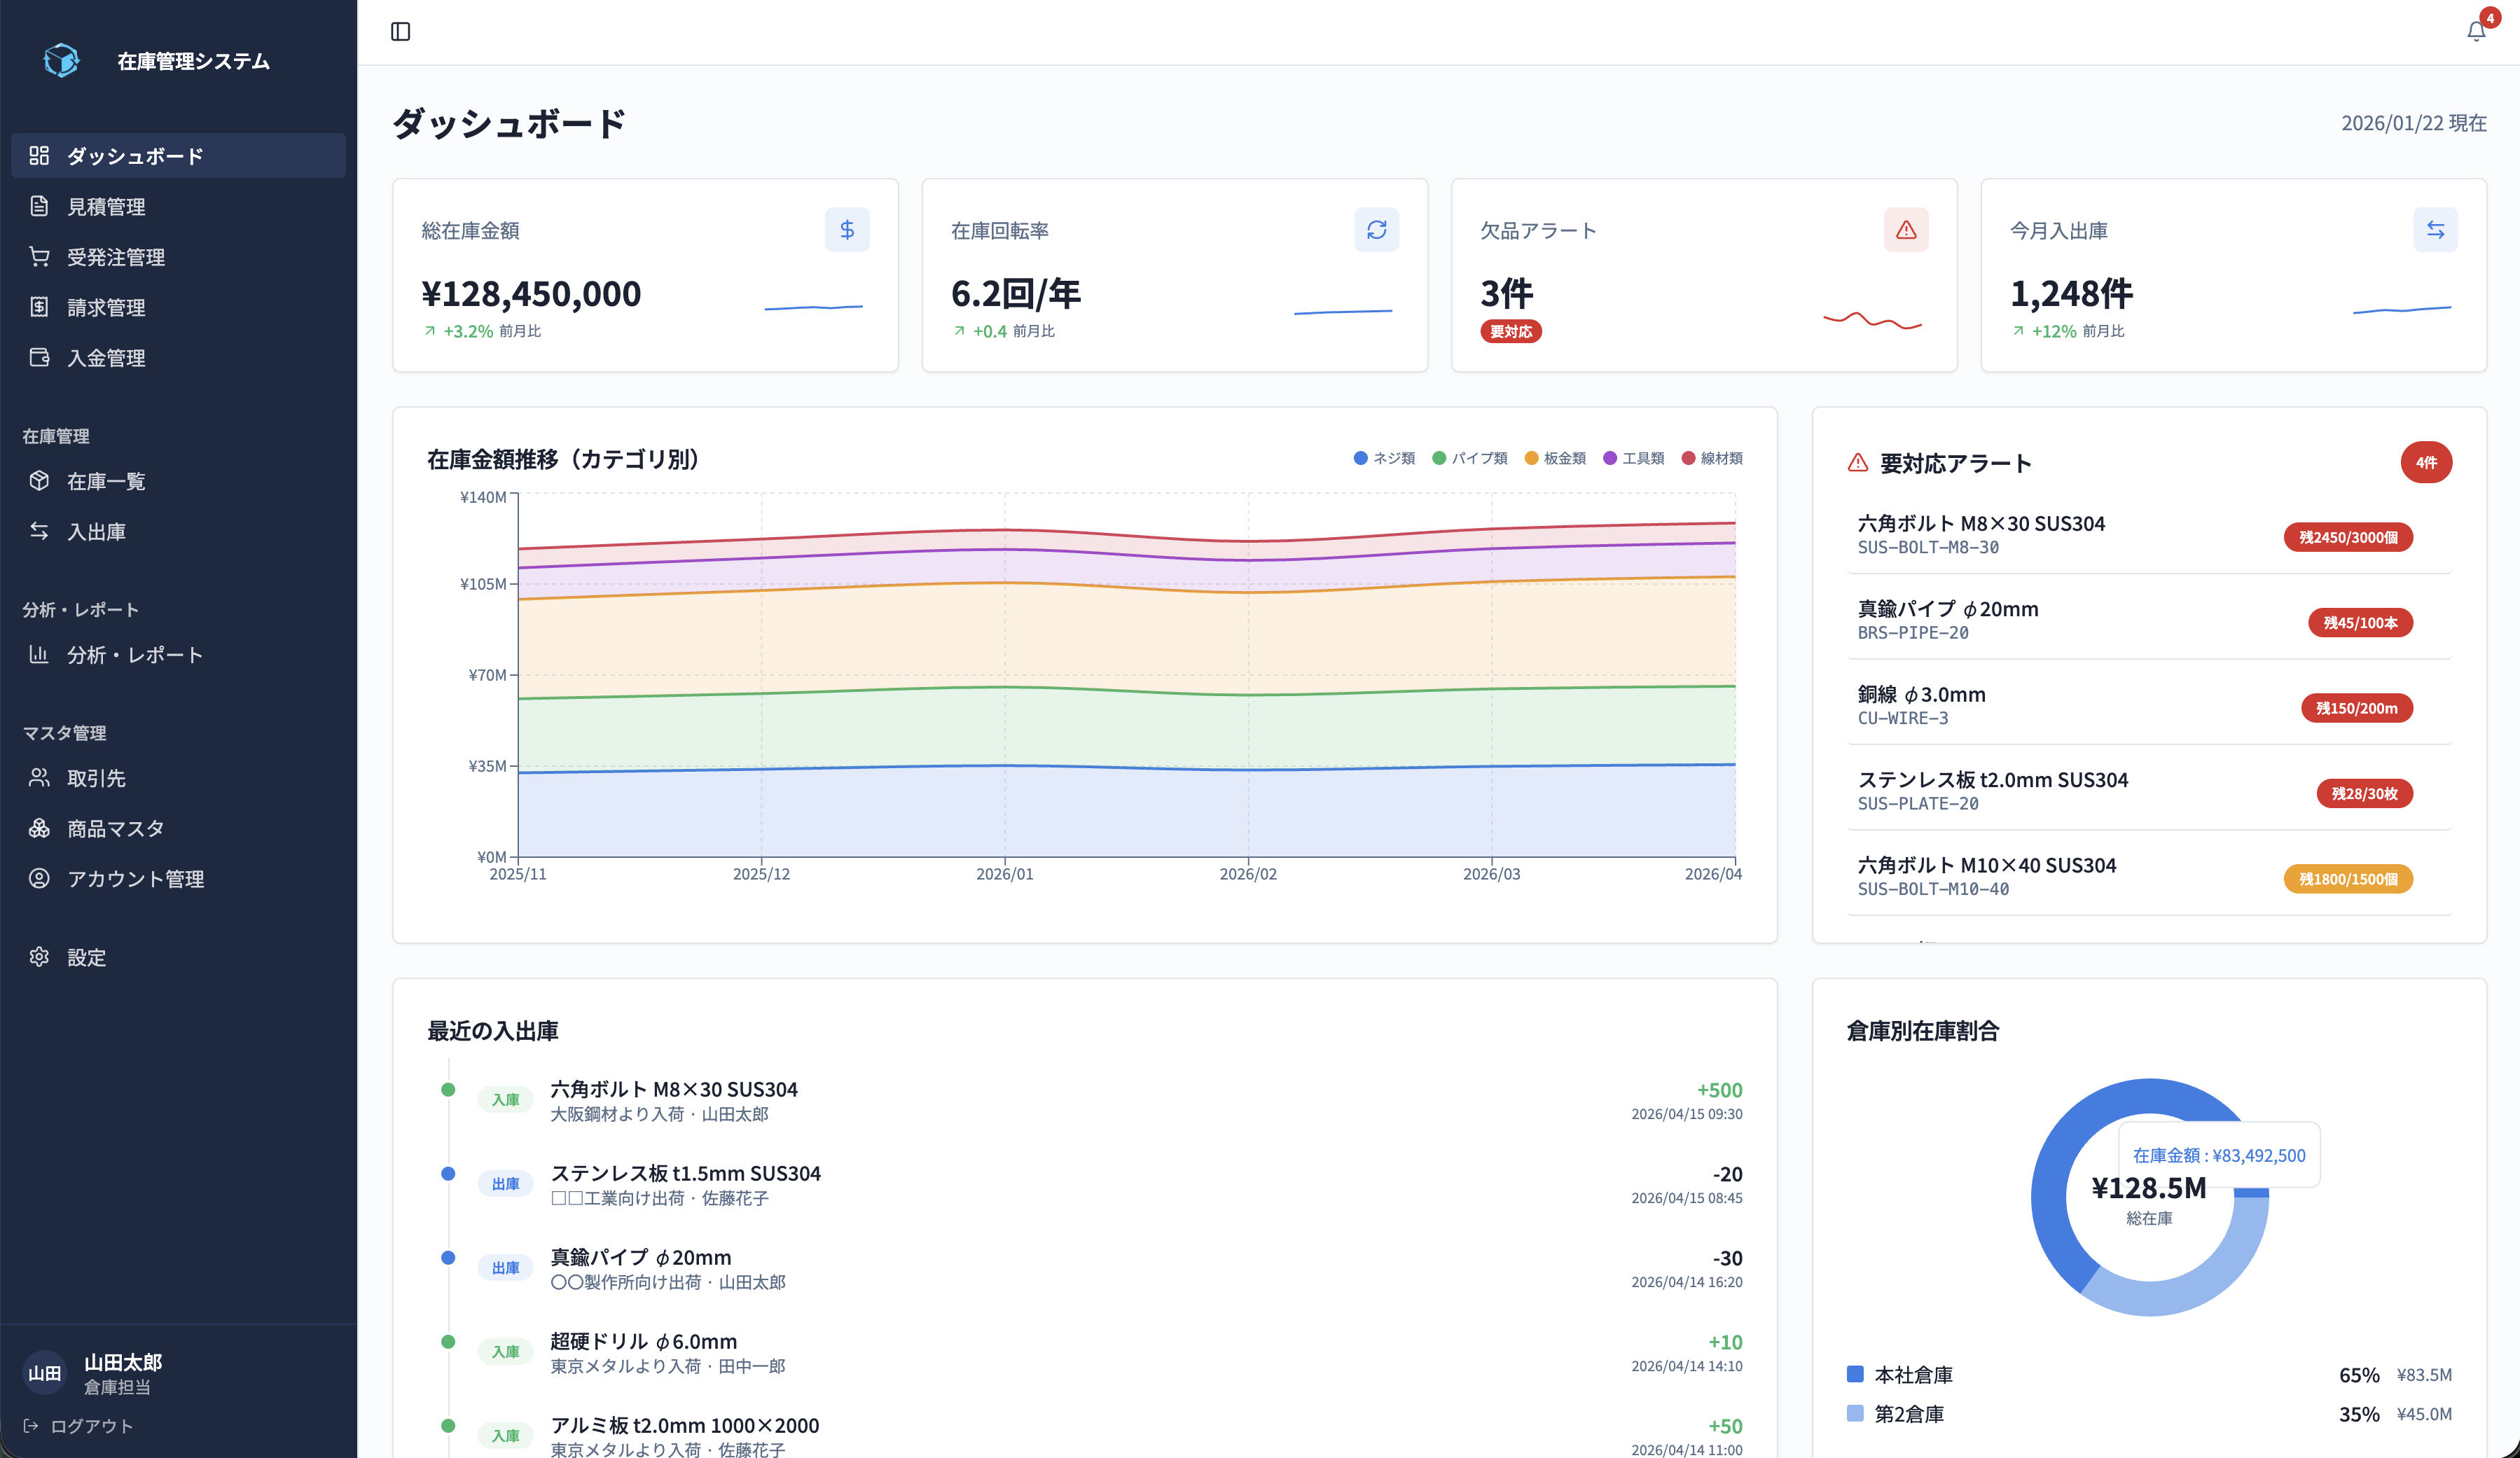Click the orange 残1800/1500個 badge

point(2348,879)
